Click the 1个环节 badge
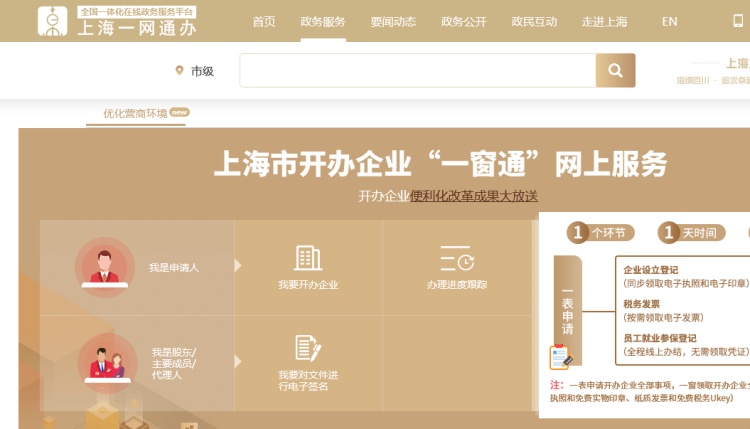Screen dimensions: 750x429 (601, 233)
